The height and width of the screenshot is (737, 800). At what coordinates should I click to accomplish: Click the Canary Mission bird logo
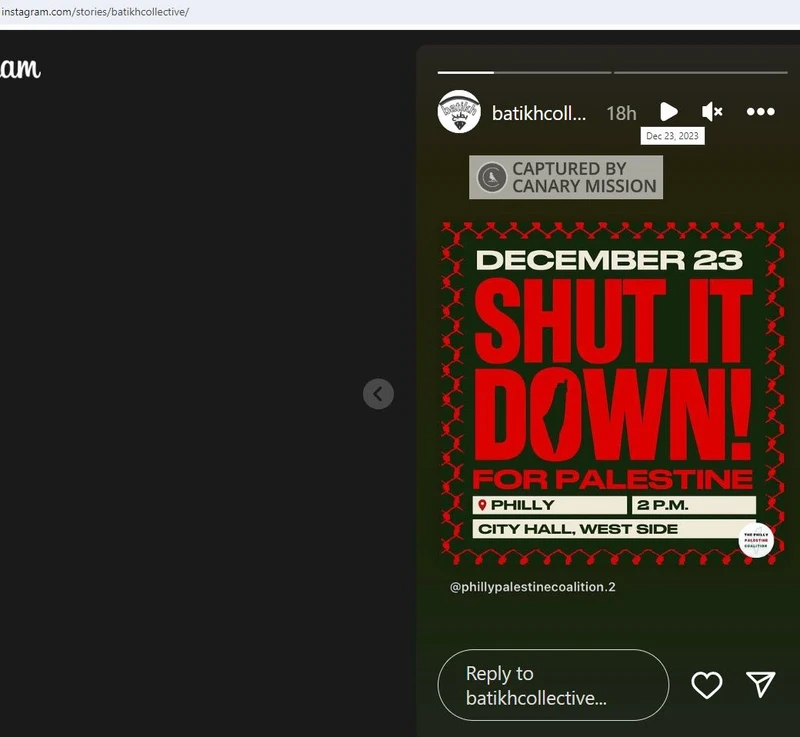click(x=491, y=177)
